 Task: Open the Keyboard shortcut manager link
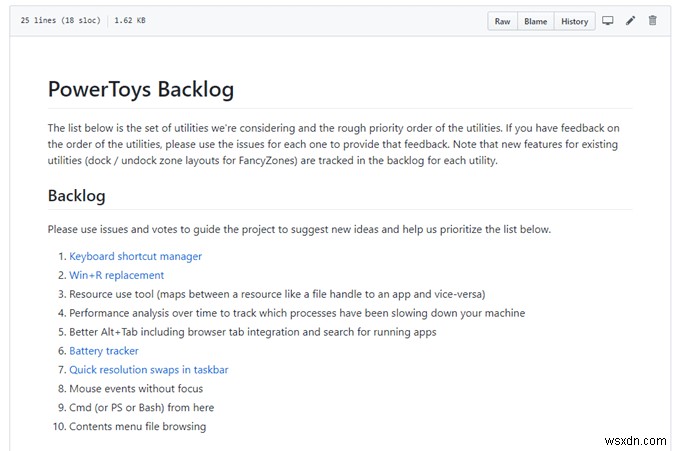[135, 256]
